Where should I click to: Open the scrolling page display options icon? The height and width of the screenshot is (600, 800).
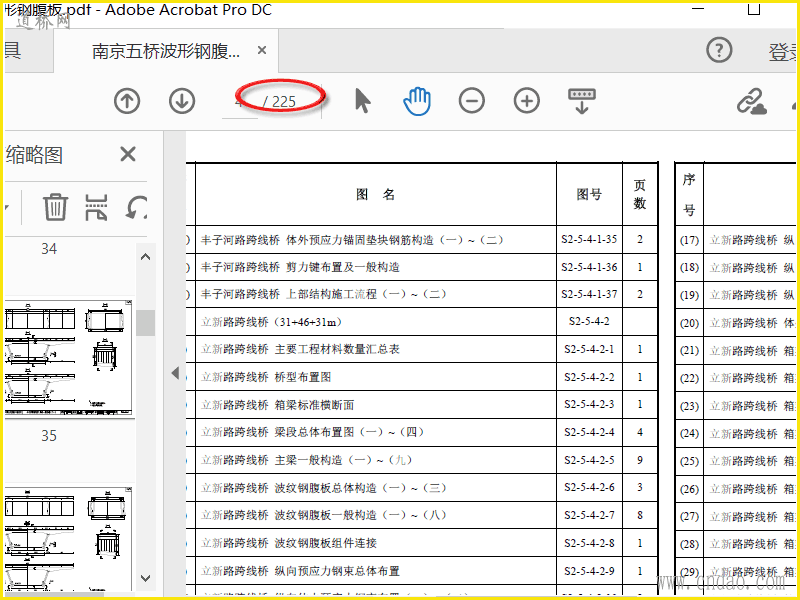pyautogui.click(x=582, y=101)
